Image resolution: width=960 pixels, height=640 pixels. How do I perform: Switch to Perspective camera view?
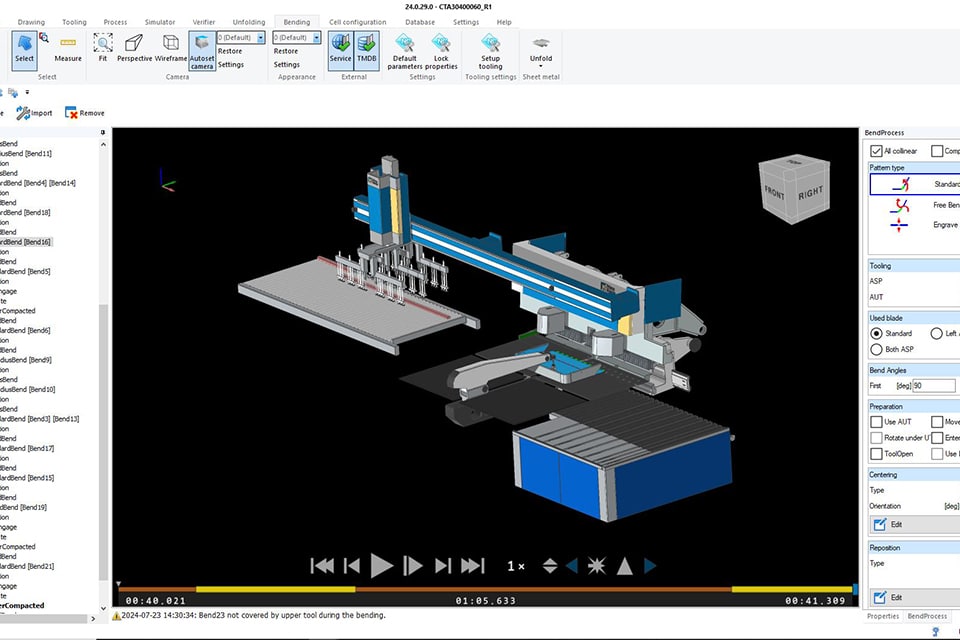point(134,45)
